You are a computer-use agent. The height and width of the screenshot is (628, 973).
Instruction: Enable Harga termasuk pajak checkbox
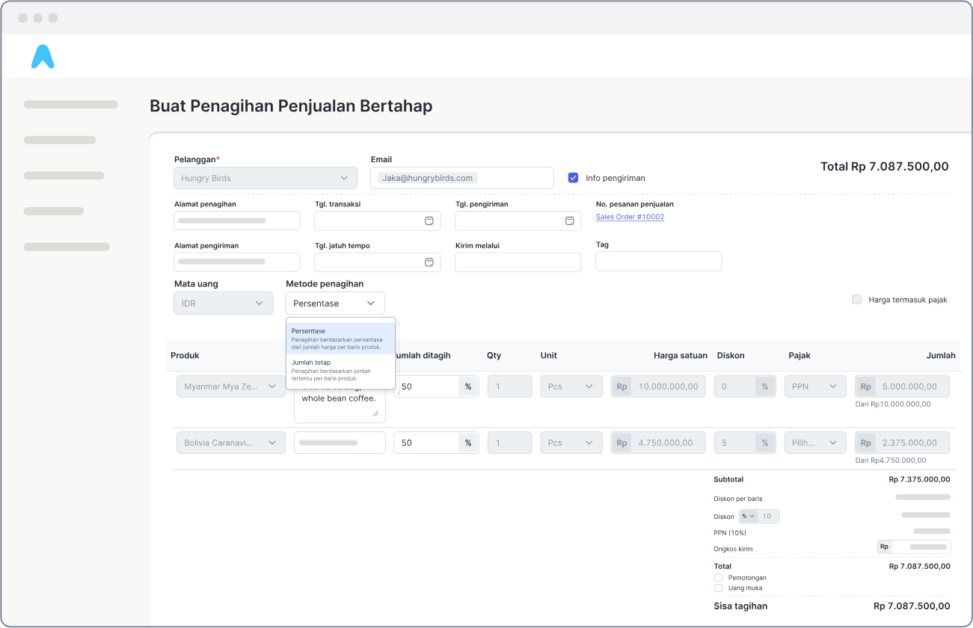tap(856, 299)
